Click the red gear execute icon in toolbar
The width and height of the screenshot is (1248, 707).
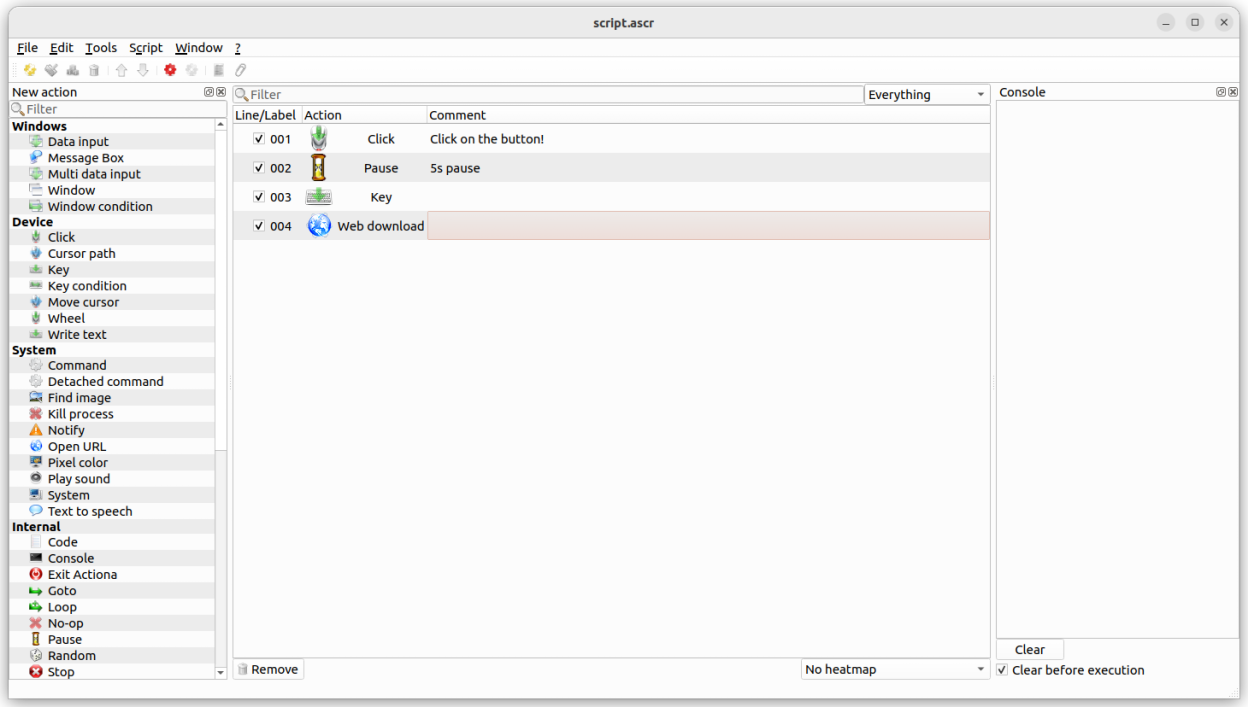click(170, 70)
